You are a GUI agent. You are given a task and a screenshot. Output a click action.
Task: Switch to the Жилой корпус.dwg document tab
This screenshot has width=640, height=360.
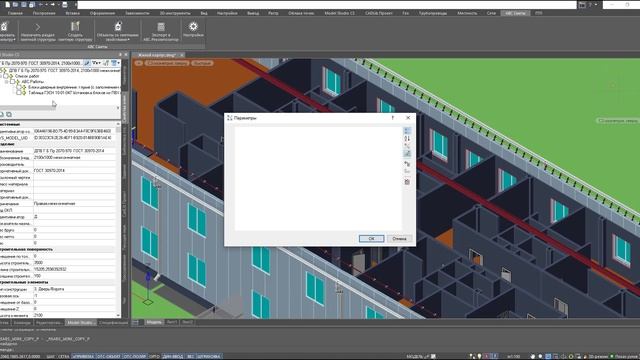(157, 55)
